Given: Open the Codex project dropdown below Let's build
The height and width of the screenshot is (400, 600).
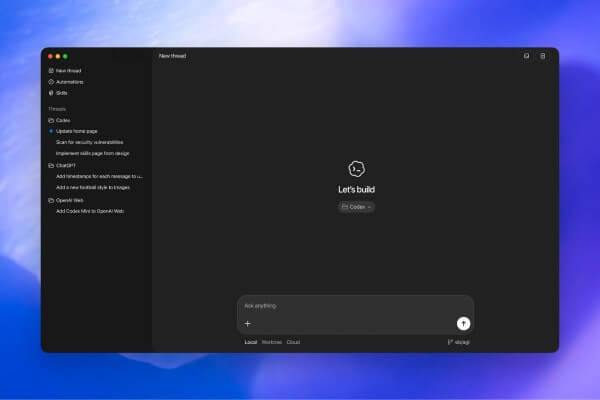Looking at the screenshot, I should [x=356, y=207].
